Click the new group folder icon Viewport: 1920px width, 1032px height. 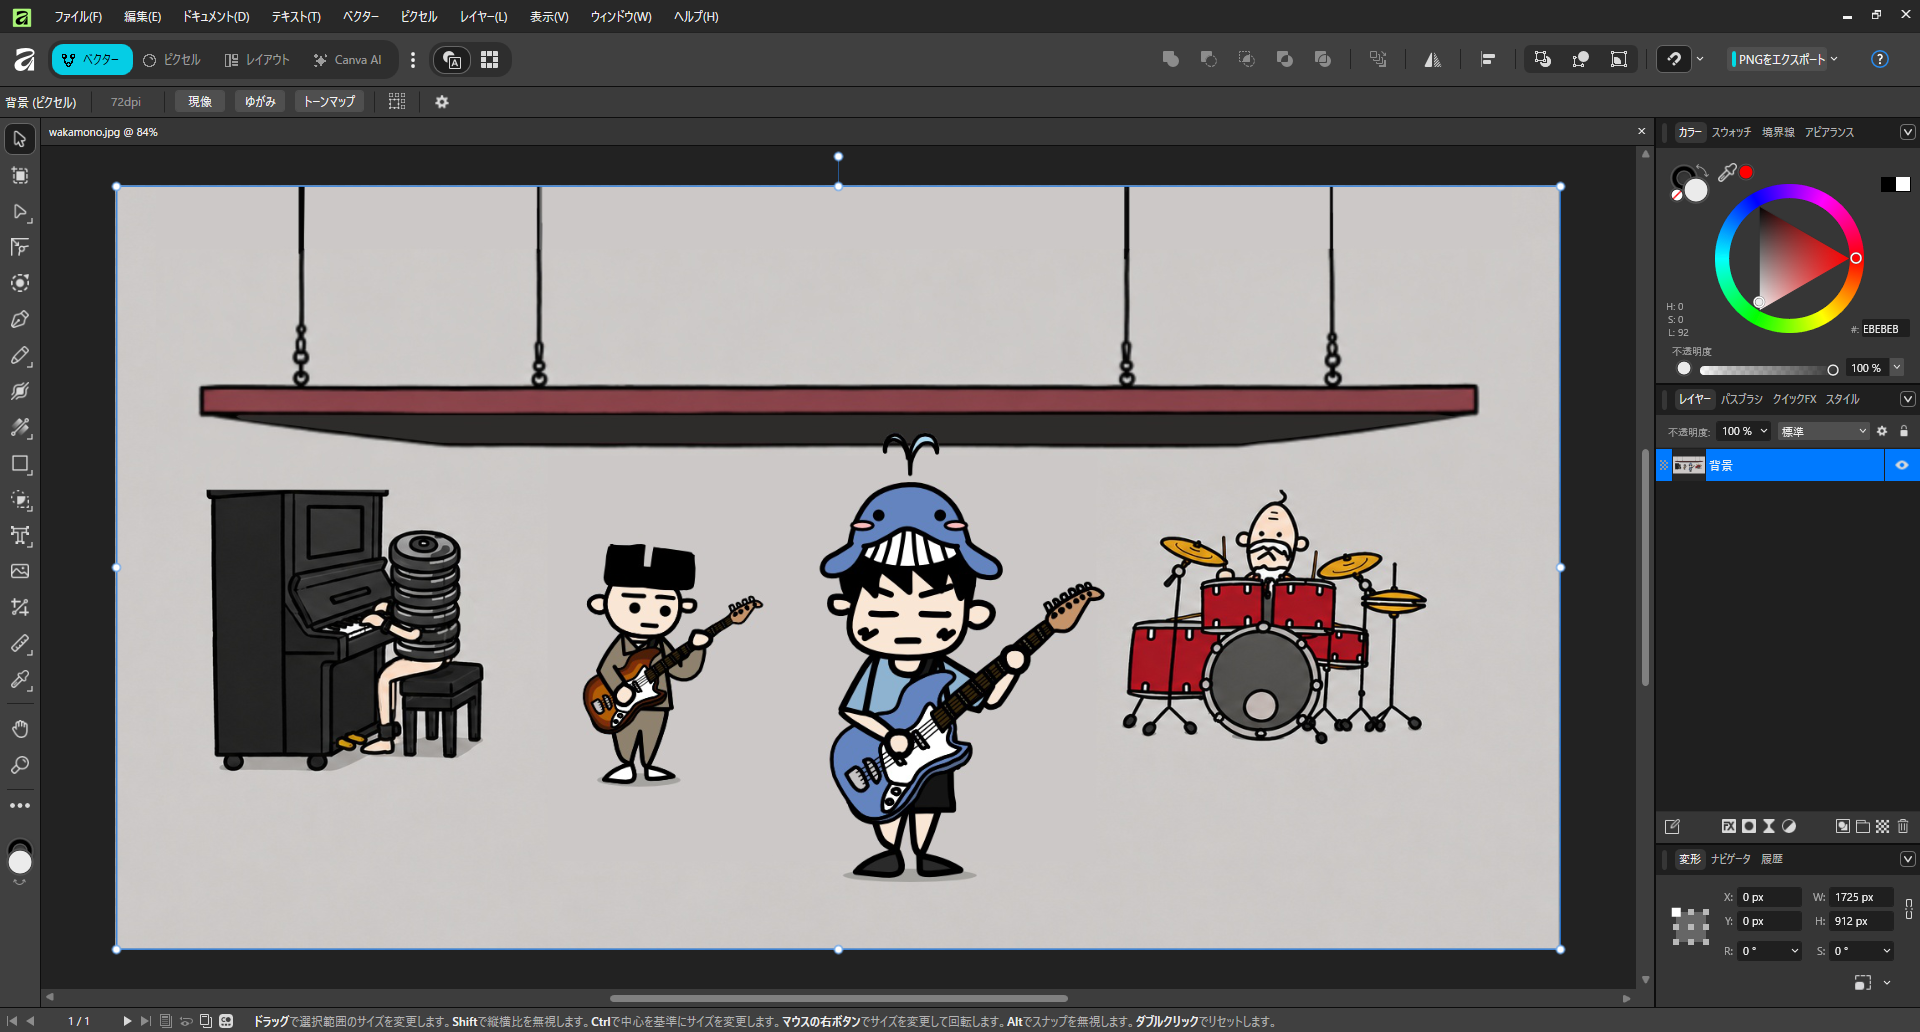click(1863, 826)
